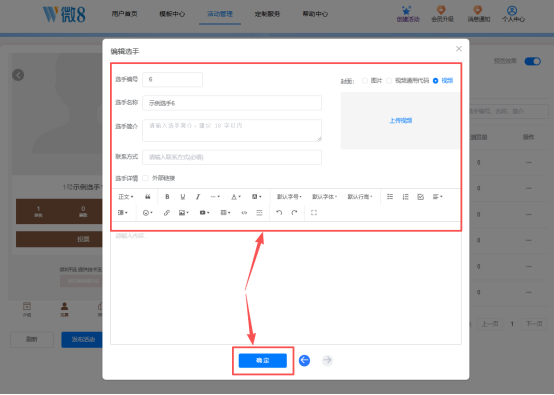Open the 默认字体 font family dropdown

coord(324,197)
